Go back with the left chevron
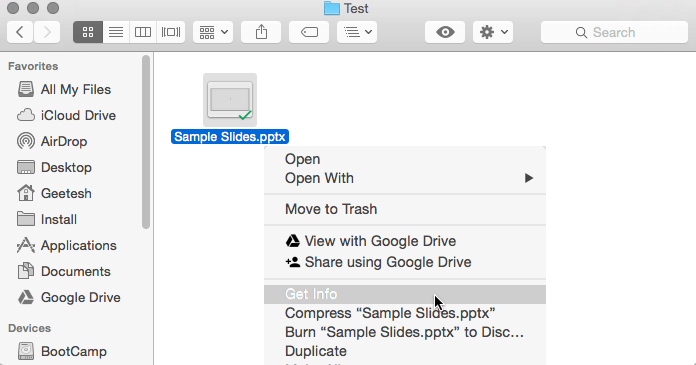Image resolution: width=696 pixels, height=365 pixels. (x=20, y=32)
